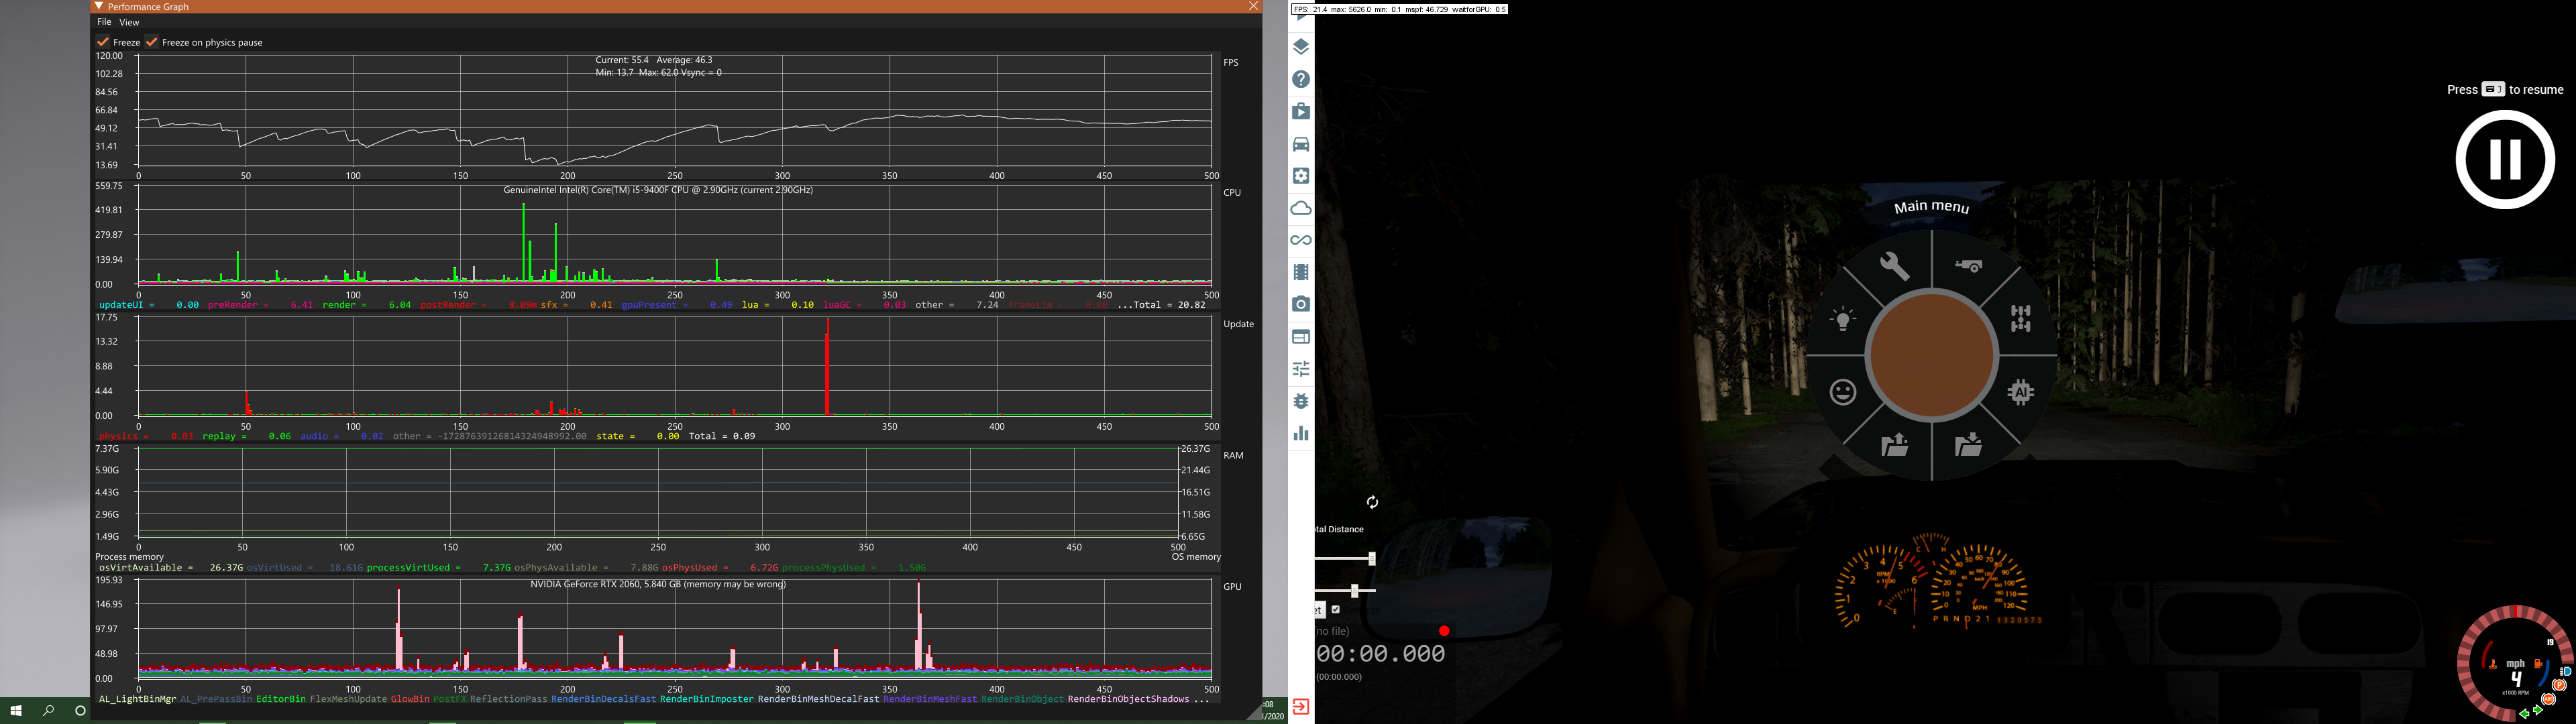
Task: Open the AI chip option in radial menu
Action: tap(2020, 392)
